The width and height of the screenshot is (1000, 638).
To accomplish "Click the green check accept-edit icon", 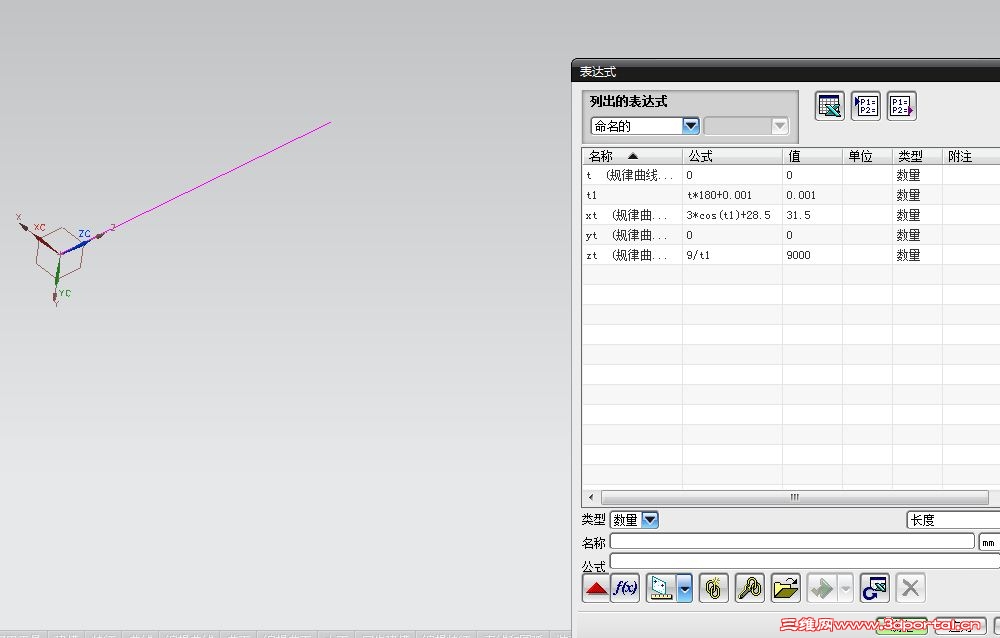I will (822, 588).
